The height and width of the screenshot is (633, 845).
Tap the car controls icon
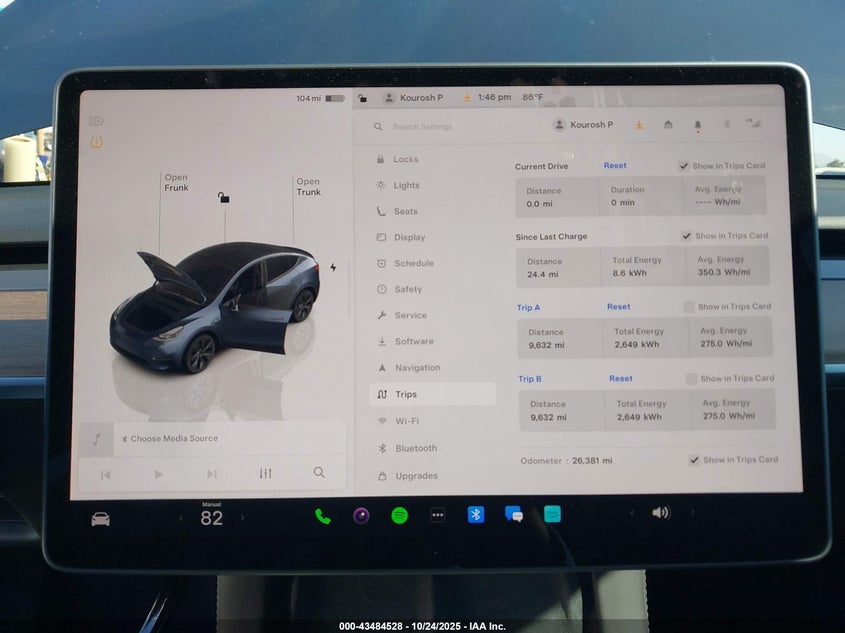101,519
